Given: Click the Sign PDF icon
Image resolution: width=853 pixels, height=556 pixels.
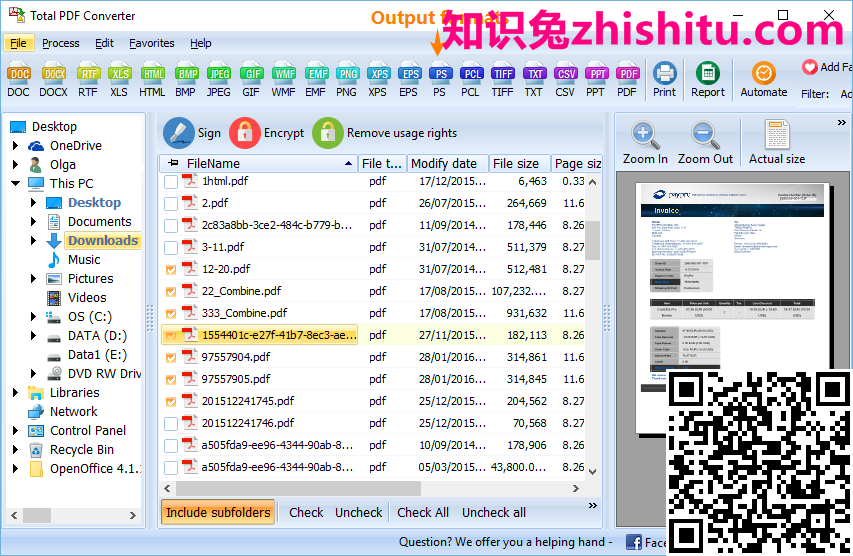Looking at the screenshot, I should (x=178, y=133).
